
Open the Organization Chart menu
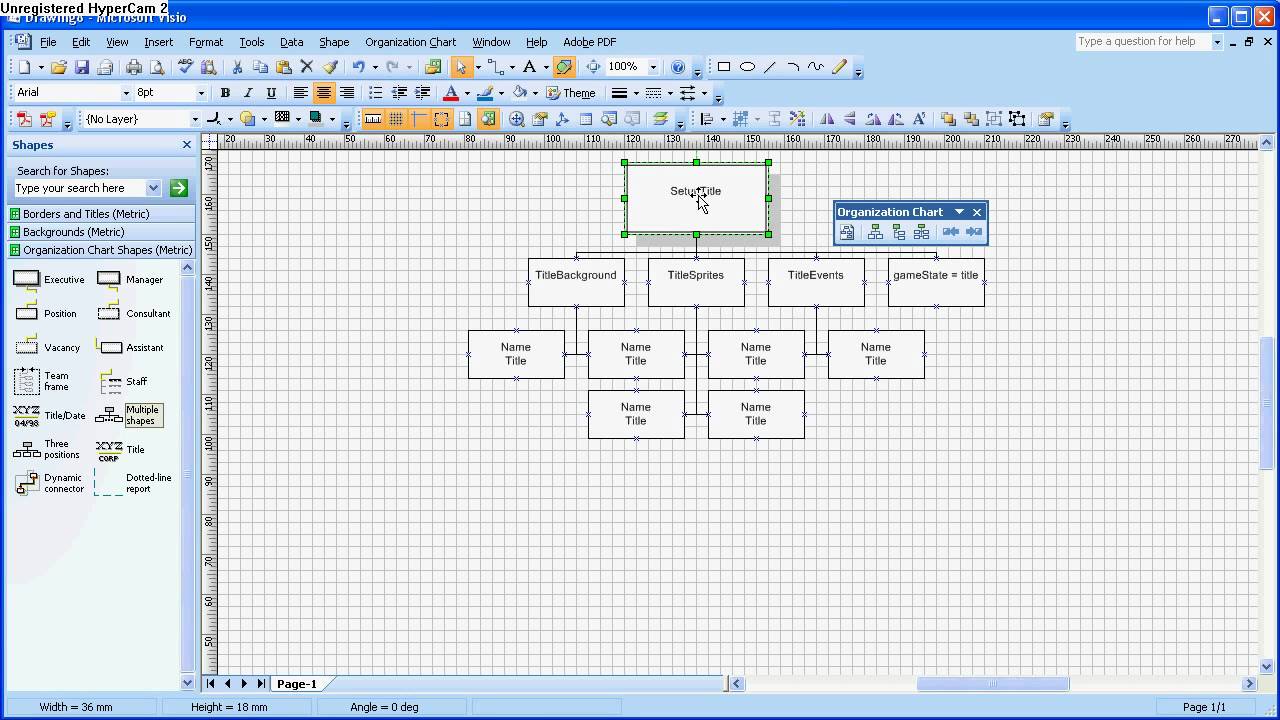point(410,42)
